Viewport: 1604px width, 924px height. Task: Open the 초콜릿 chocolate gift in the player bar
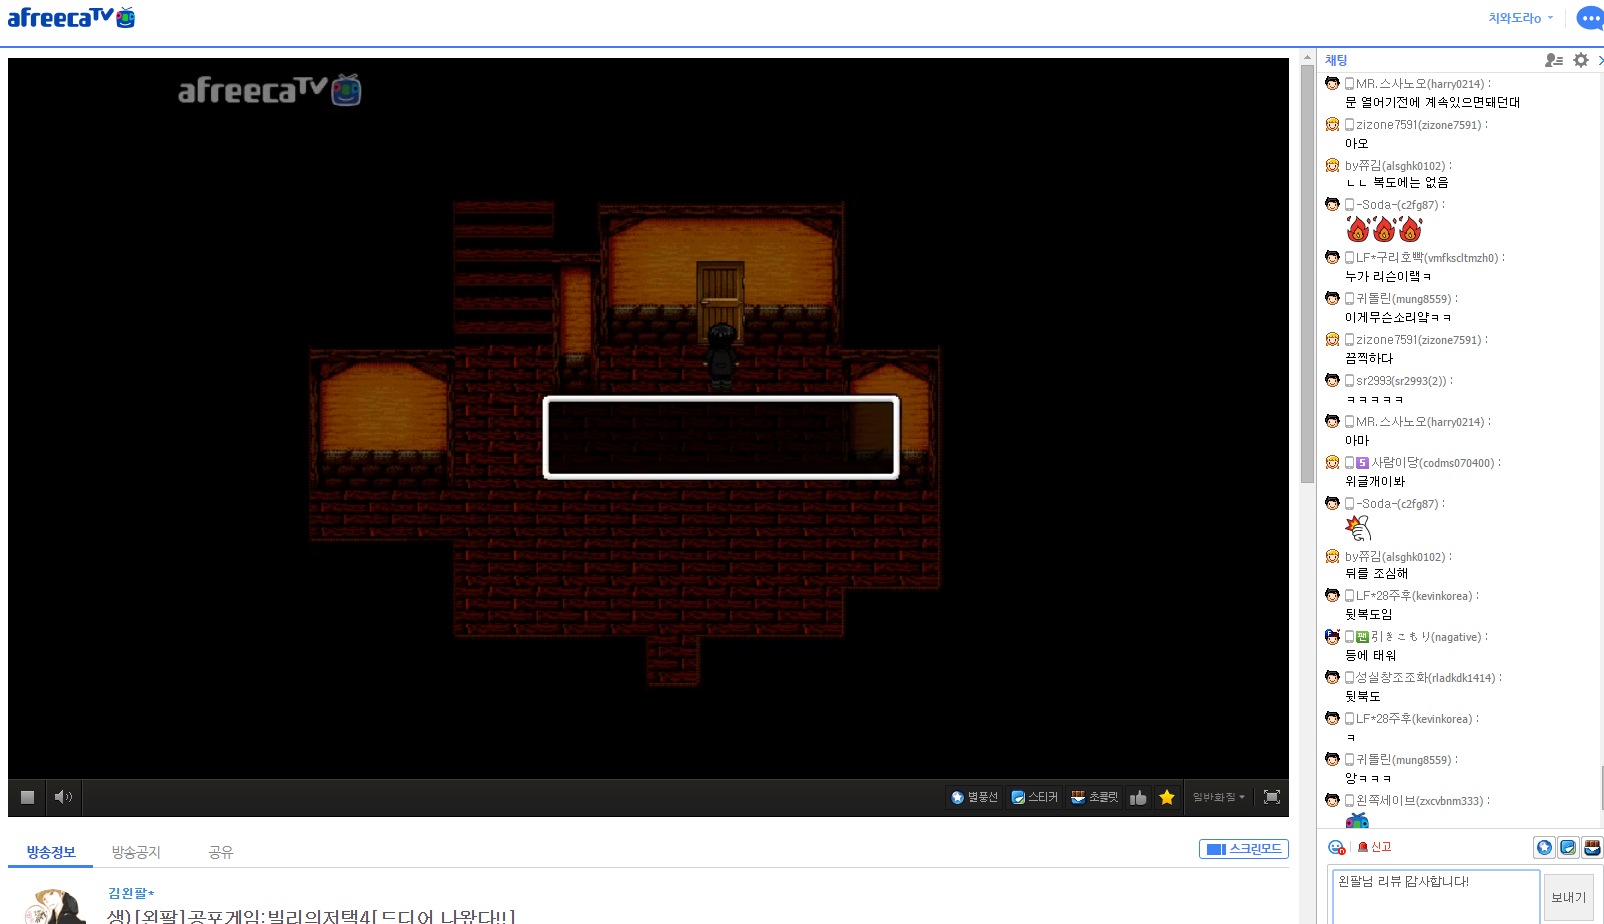click(1094, 797)
